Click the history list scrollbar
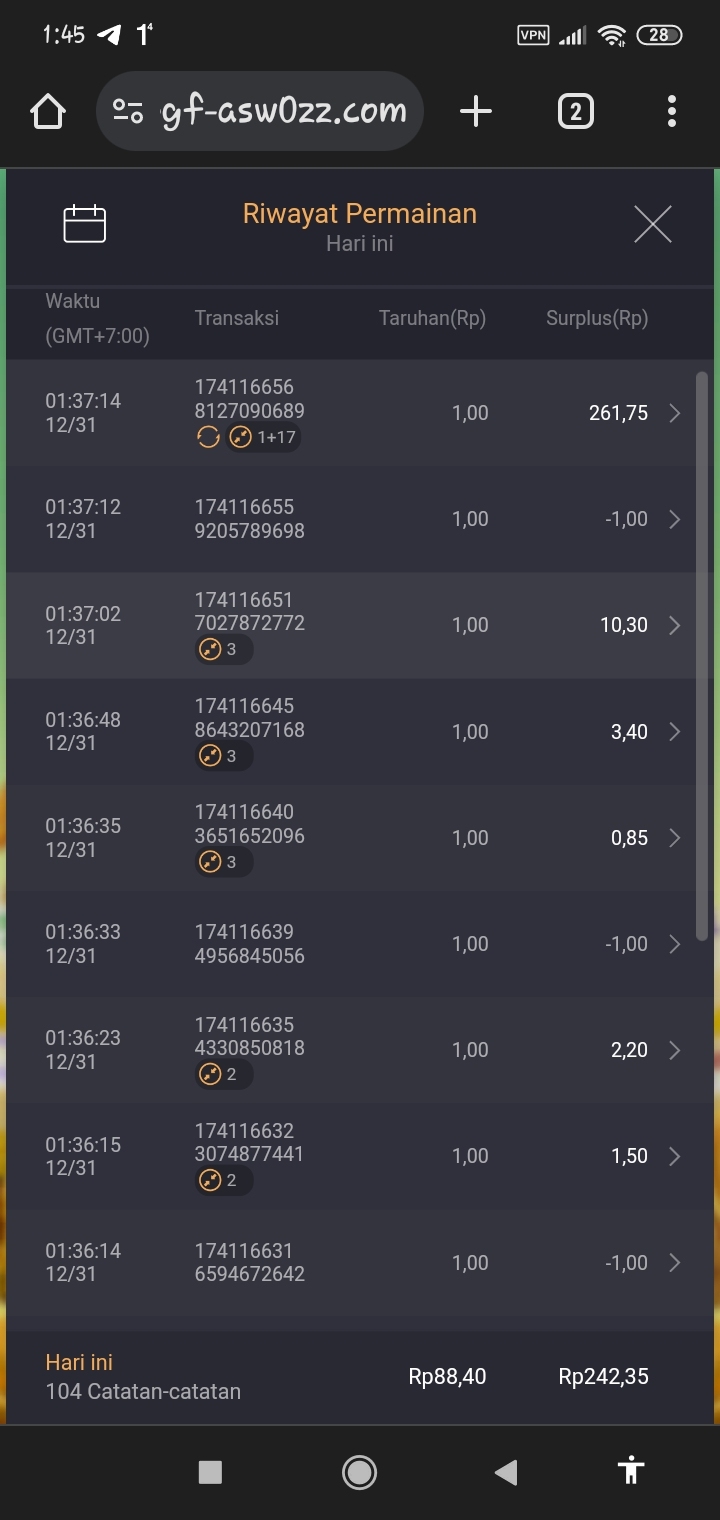720x1520 pixels. (702, 655)
